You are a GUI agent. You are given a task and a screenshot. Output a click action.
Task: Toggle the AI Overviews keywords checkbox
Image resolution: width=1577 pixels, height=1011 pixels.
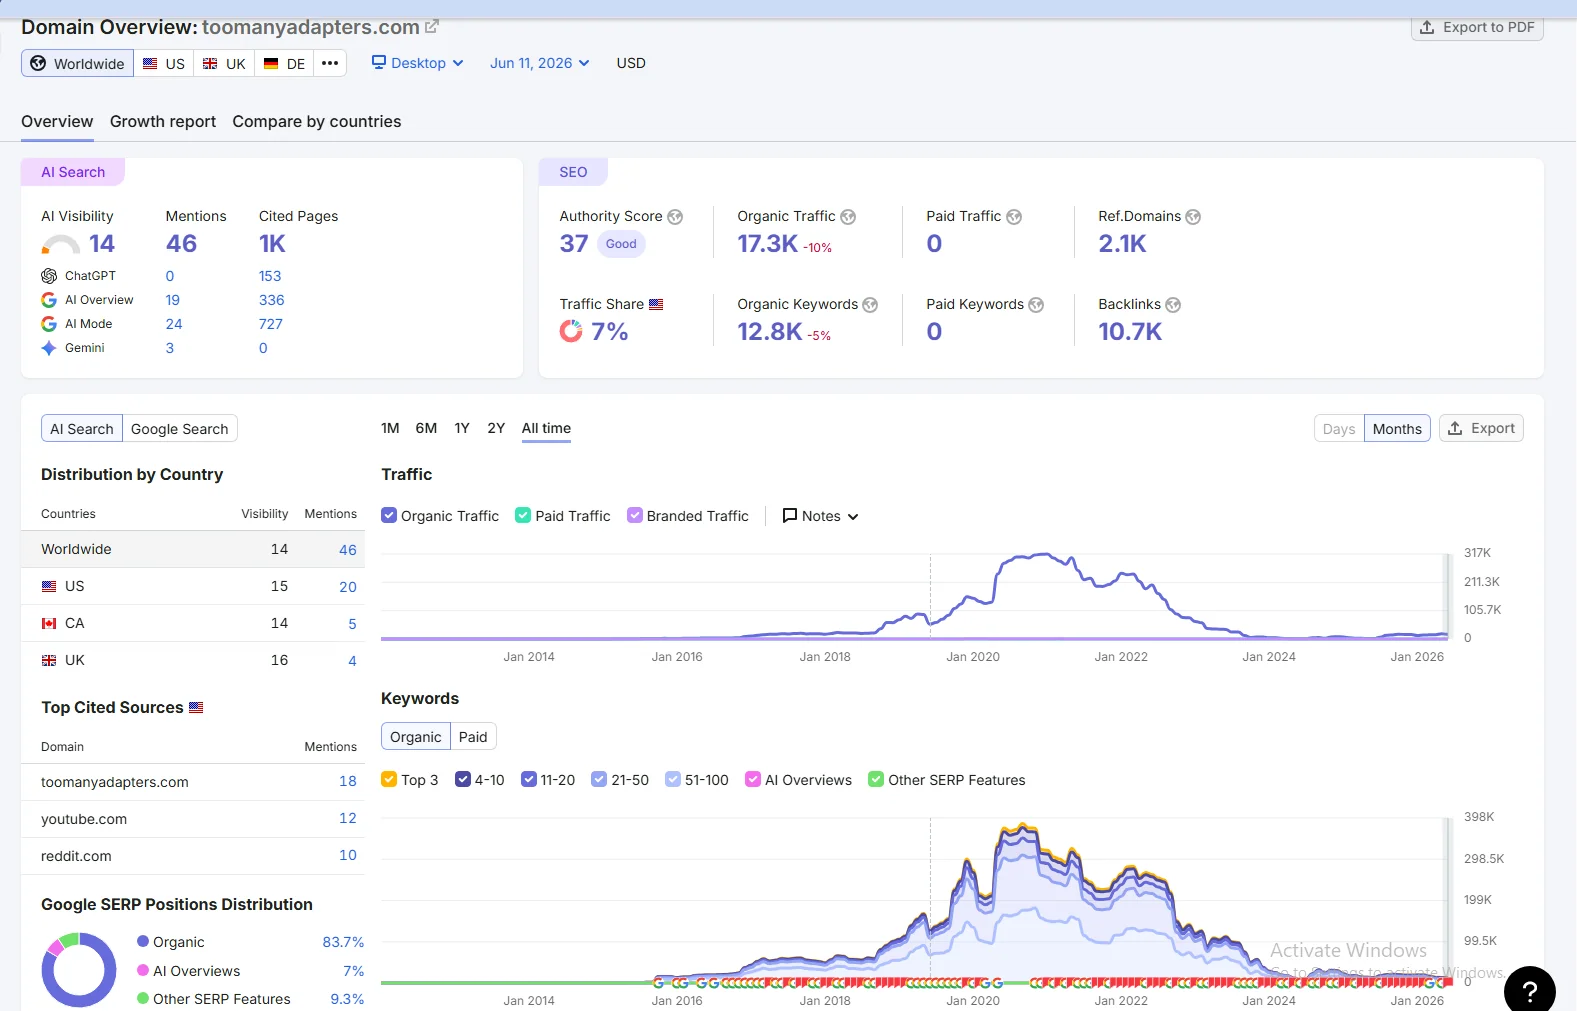753,780
